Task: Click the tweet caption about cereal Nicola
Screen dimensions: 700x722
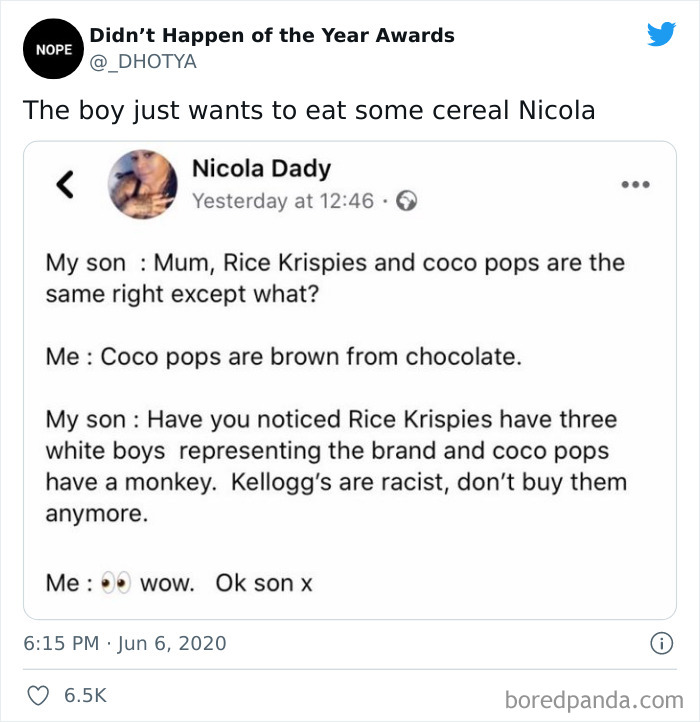Action: [309, 110]
